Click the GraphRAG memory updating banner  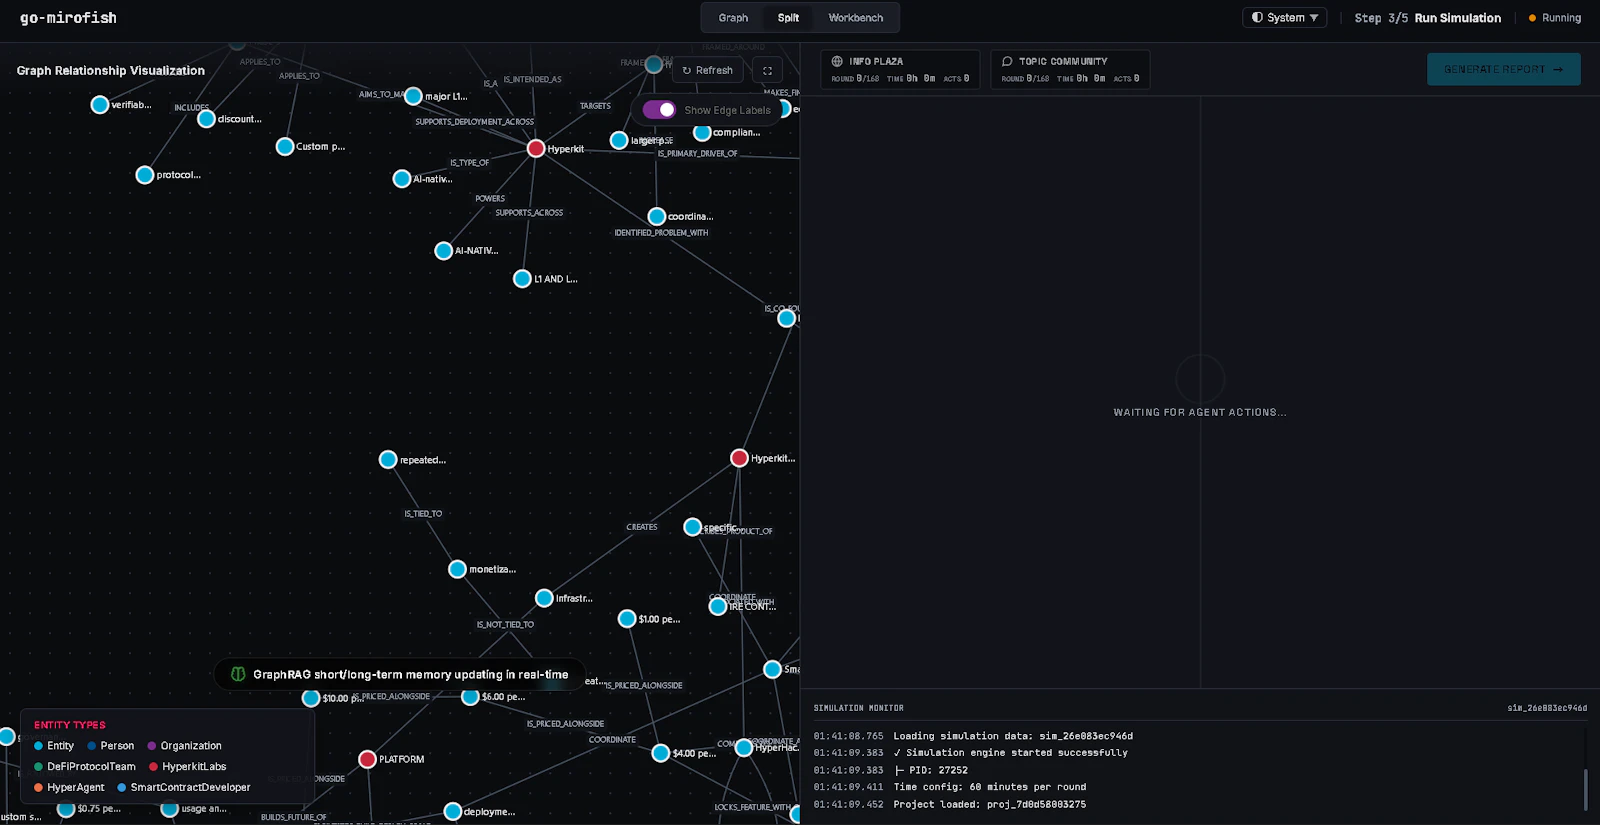pos(400,674)
